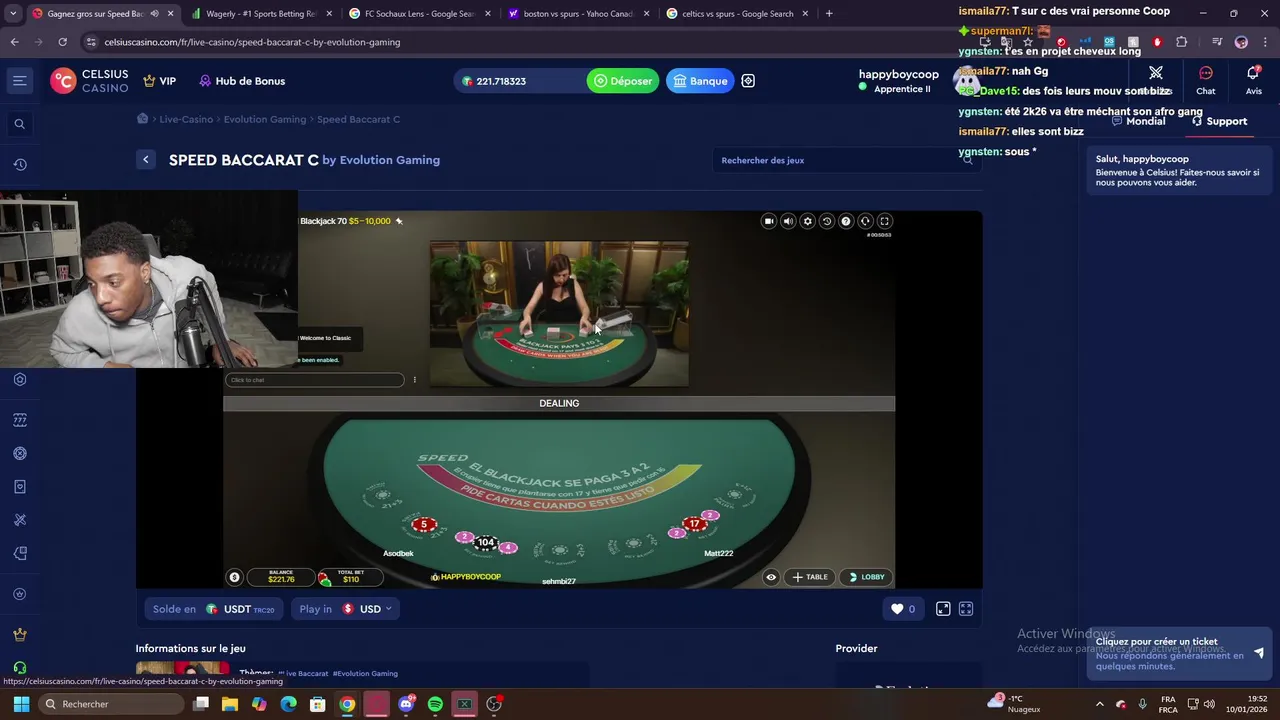Viewport: 1280px width, 720px height.
Task: Open the Play in USD currency dropdown
Action: click(346, 609)
